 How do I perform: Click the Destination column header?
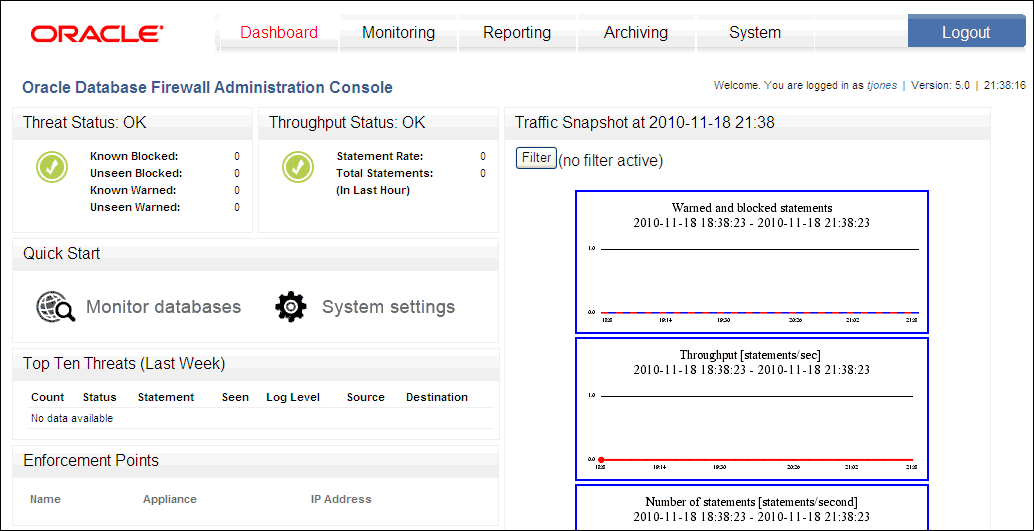tap(437, 397)
